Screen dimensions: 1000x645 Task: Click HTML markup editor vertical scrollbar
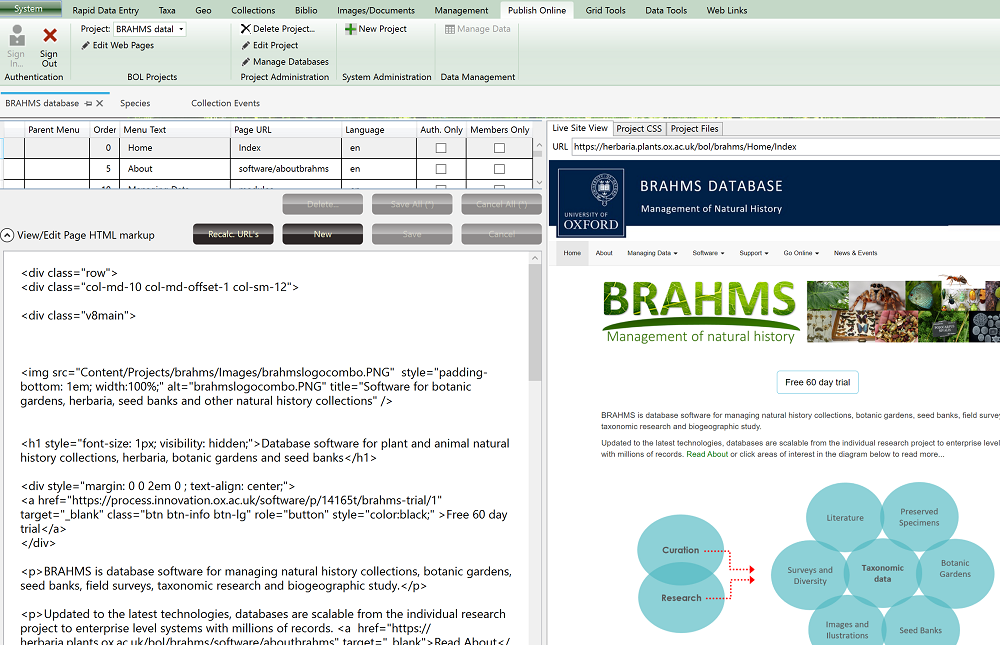point(535,323)
